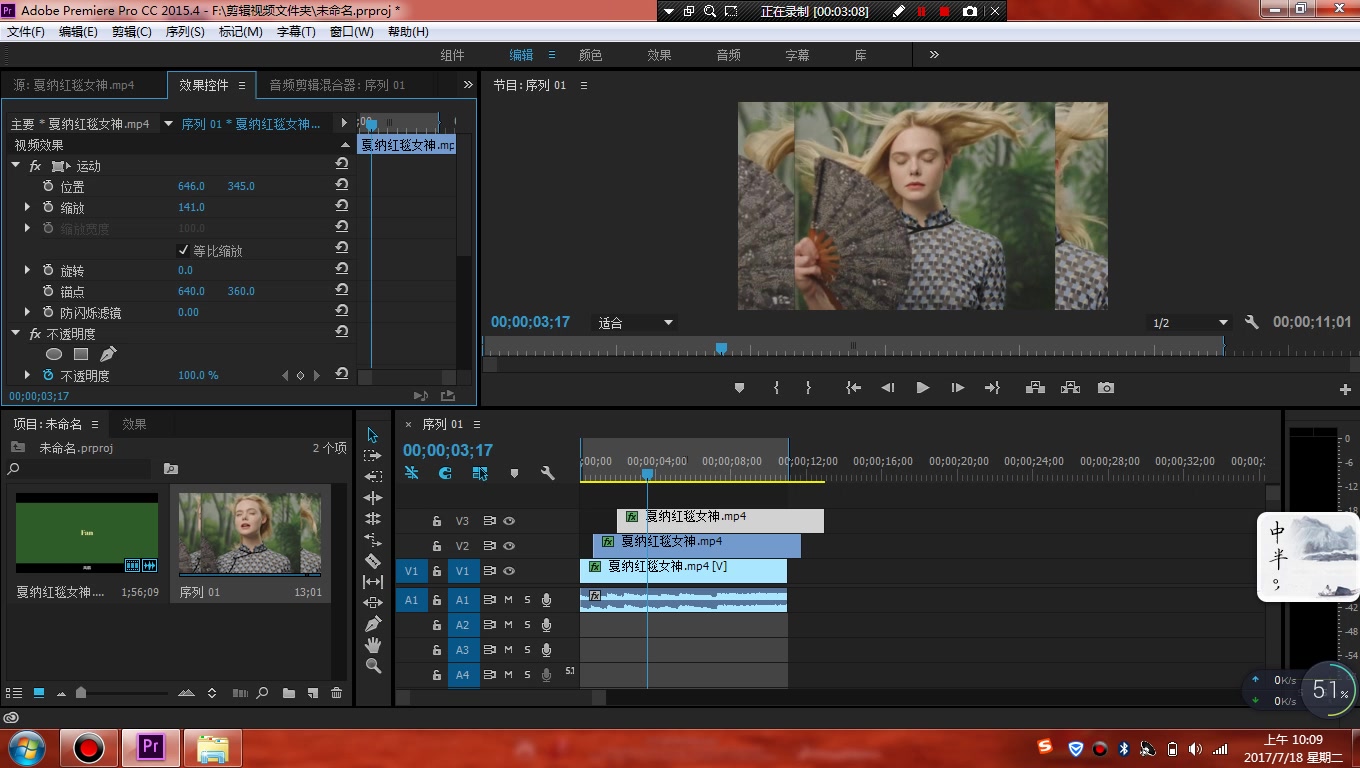Image resolution: width=1360 pixels, height=768 pixels.
Task: Toggle opacity animation stopwatch
Action: pos(48,375)
